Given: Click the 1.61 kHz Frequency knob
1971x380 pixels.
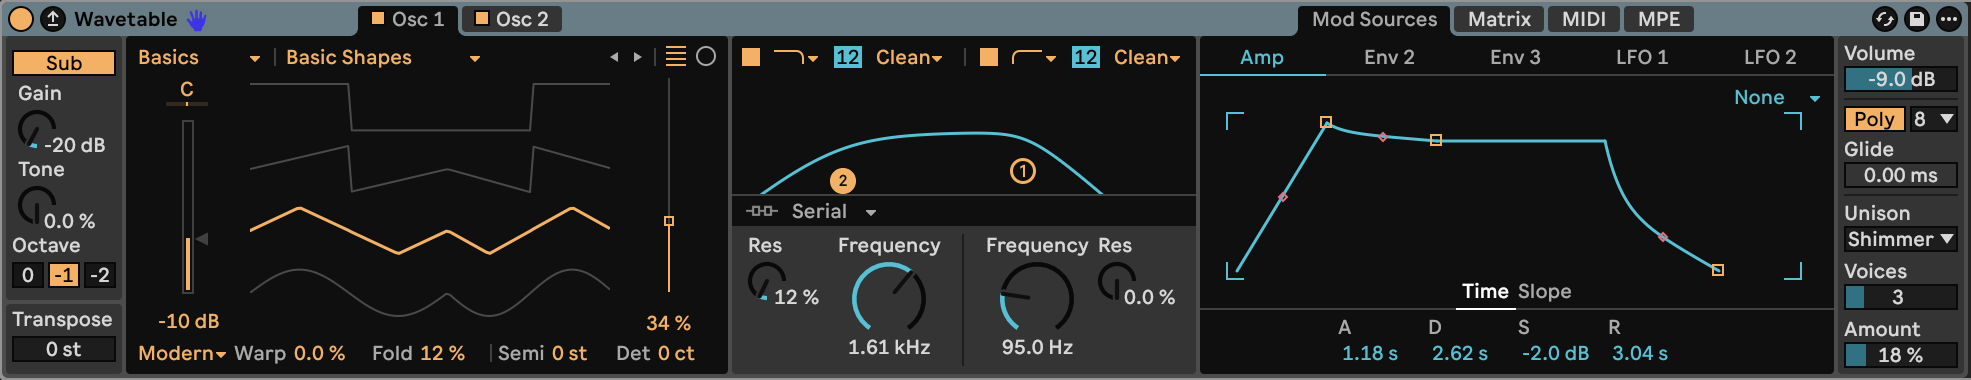Looking at the screenshot, I should coord(889,298).
